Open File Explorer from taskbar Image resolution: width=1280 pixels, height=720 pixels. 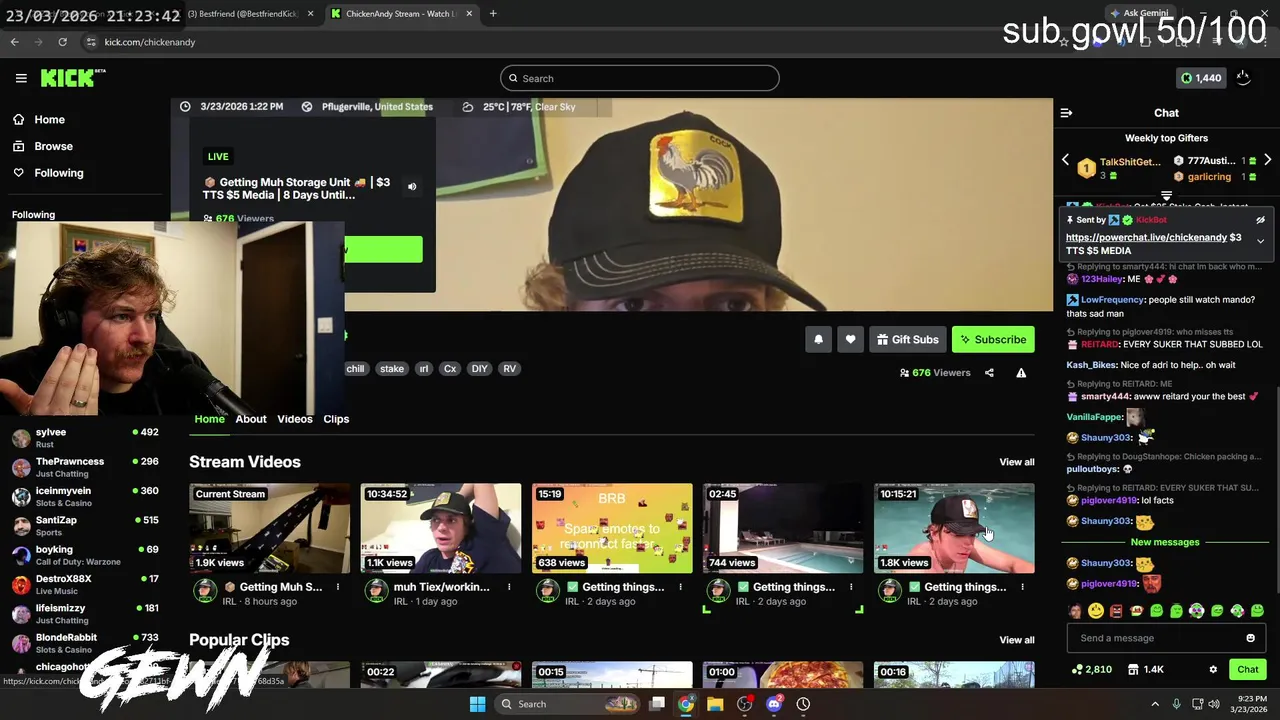pos(715,704)
